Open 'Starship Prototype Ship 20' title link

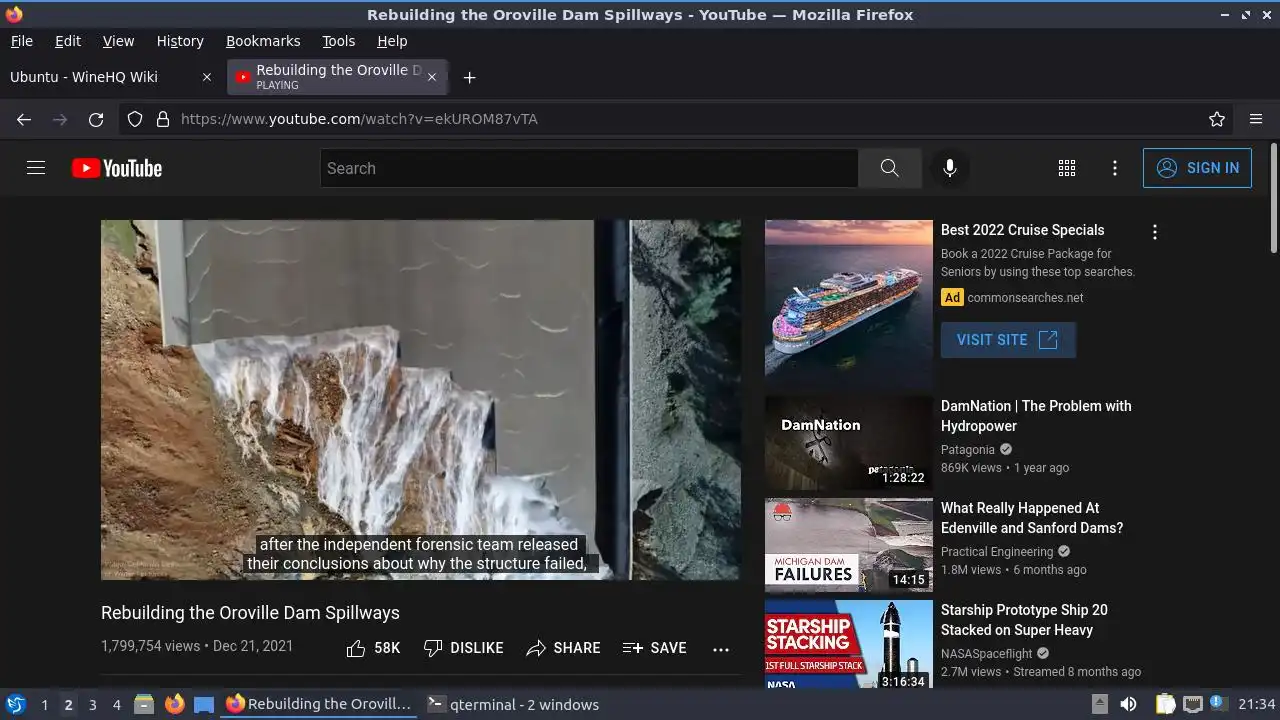tap(1024, 620)
